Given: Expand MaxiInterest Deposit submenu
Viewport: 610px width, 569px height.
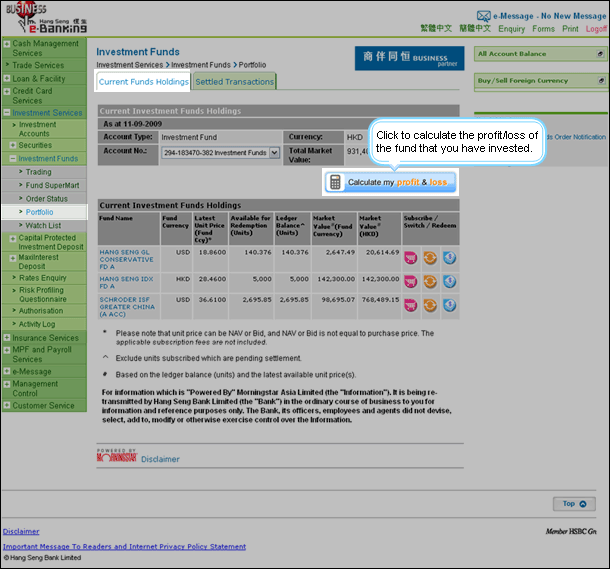Looking at the screenshot, I should pyautogui.click(x=13, y=258).
